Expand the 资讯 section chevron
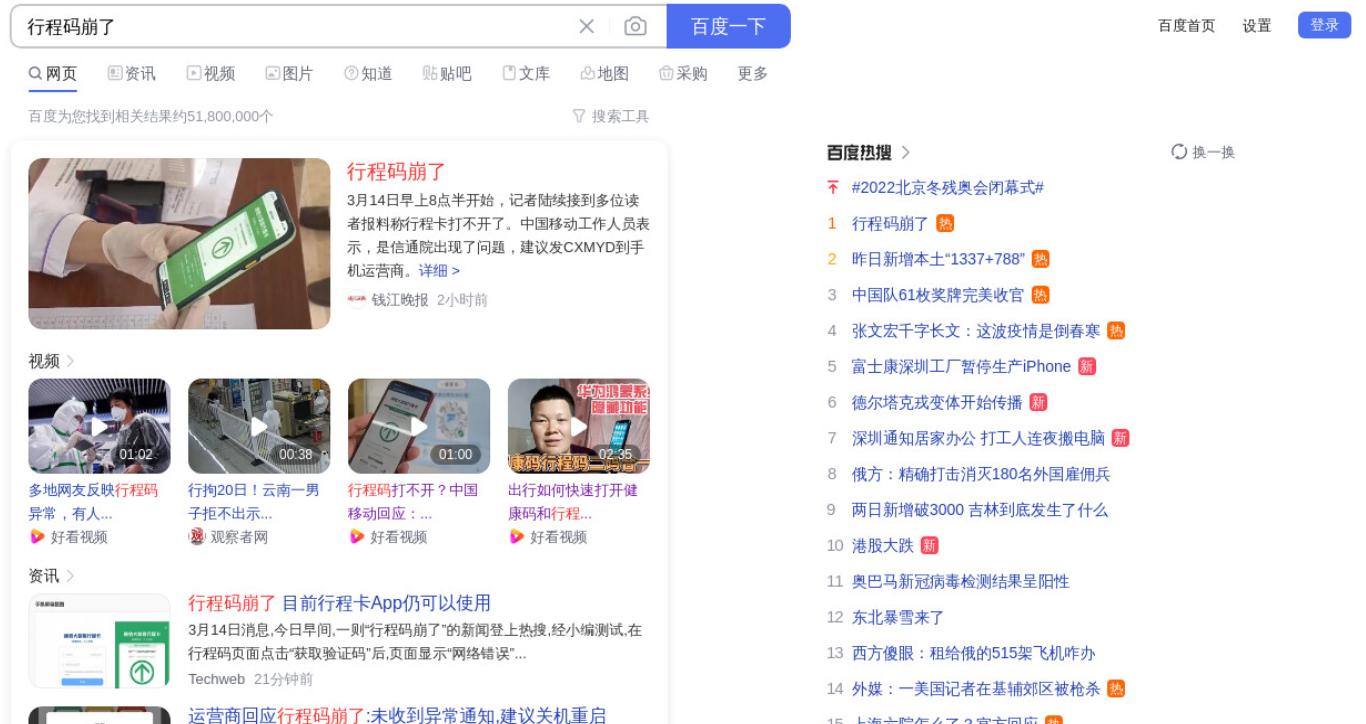Viewport: 1366px width, 724px height. click(71, 576)
